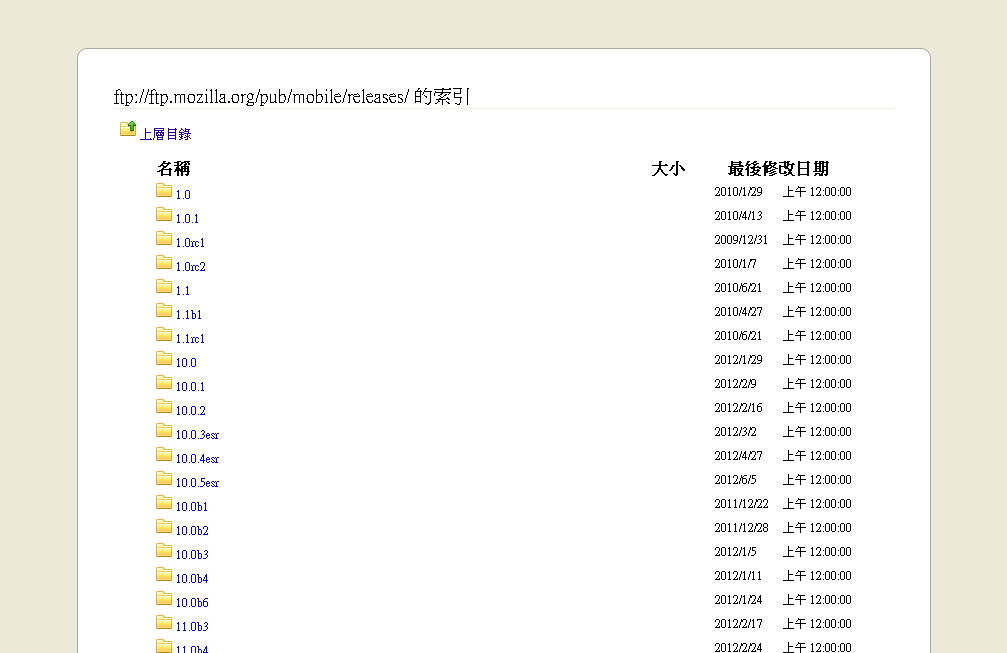The image size is (1007, 653).
Task: Sort by 名稱 column header
Action: [173, 169]
